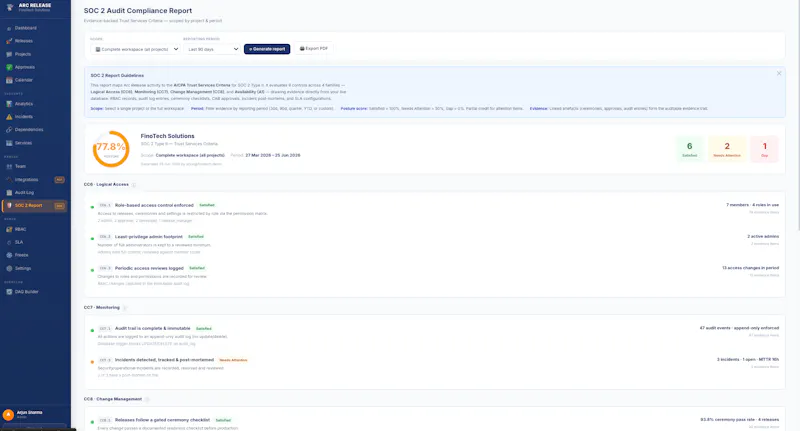Click the Dependencies link icon
Screen dimensions: 800x431
pos(9,130)
